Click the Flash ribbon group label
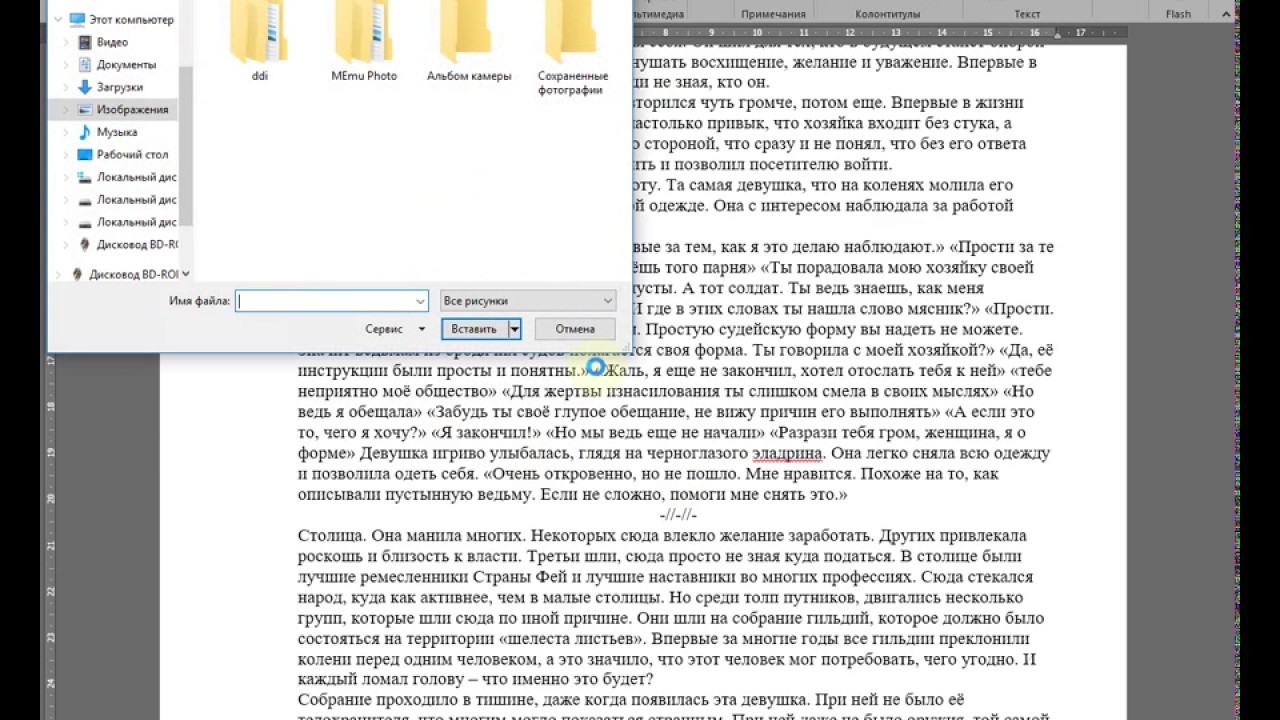Screen dimensions: 1280x720 [x=1178, y=14]
